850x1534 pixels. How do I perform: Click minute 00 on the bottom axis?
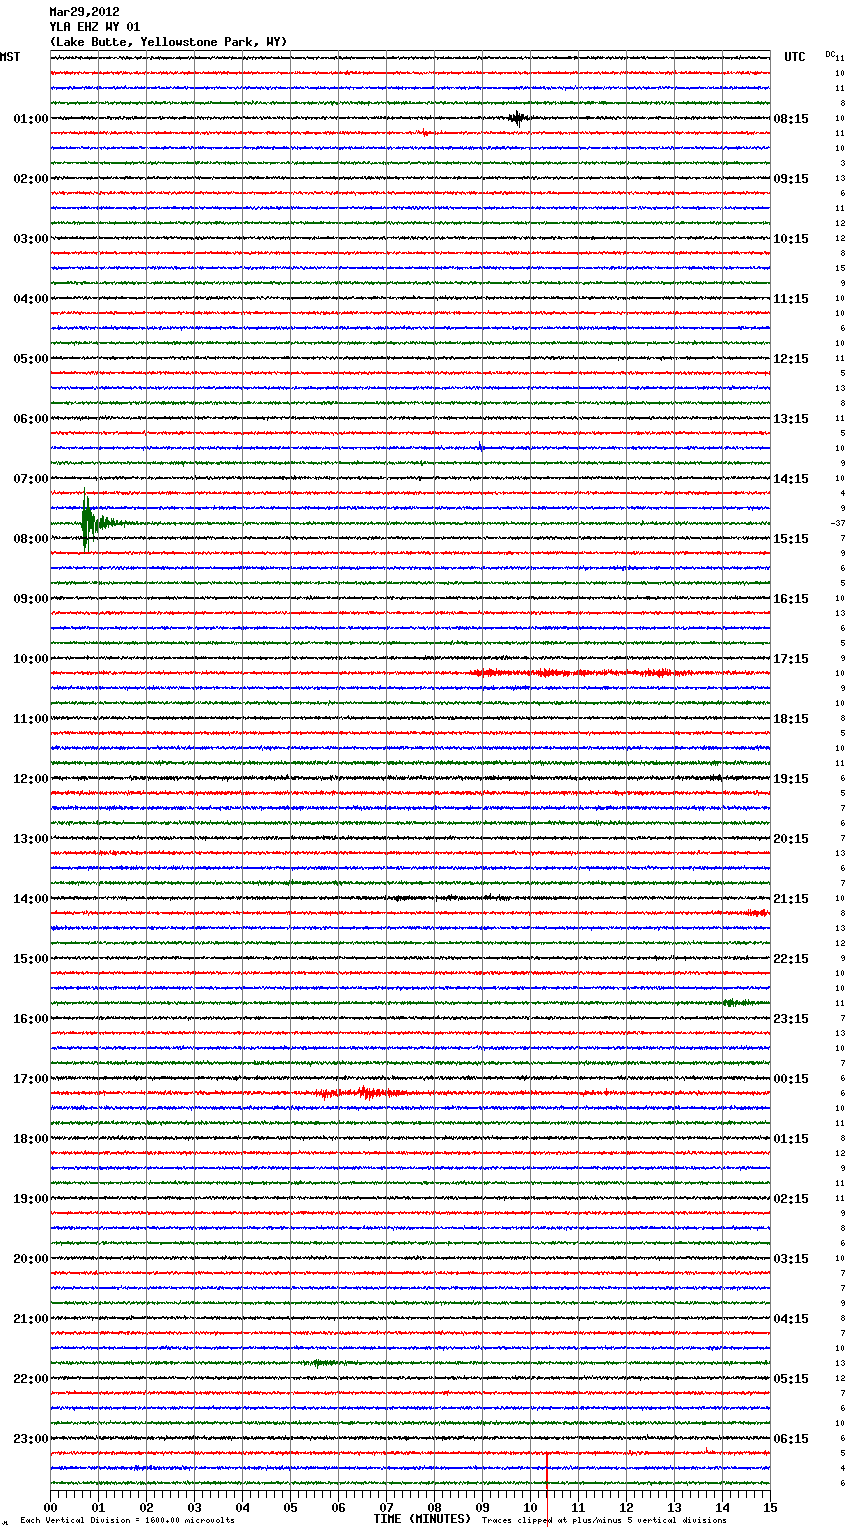point(50,1507)
